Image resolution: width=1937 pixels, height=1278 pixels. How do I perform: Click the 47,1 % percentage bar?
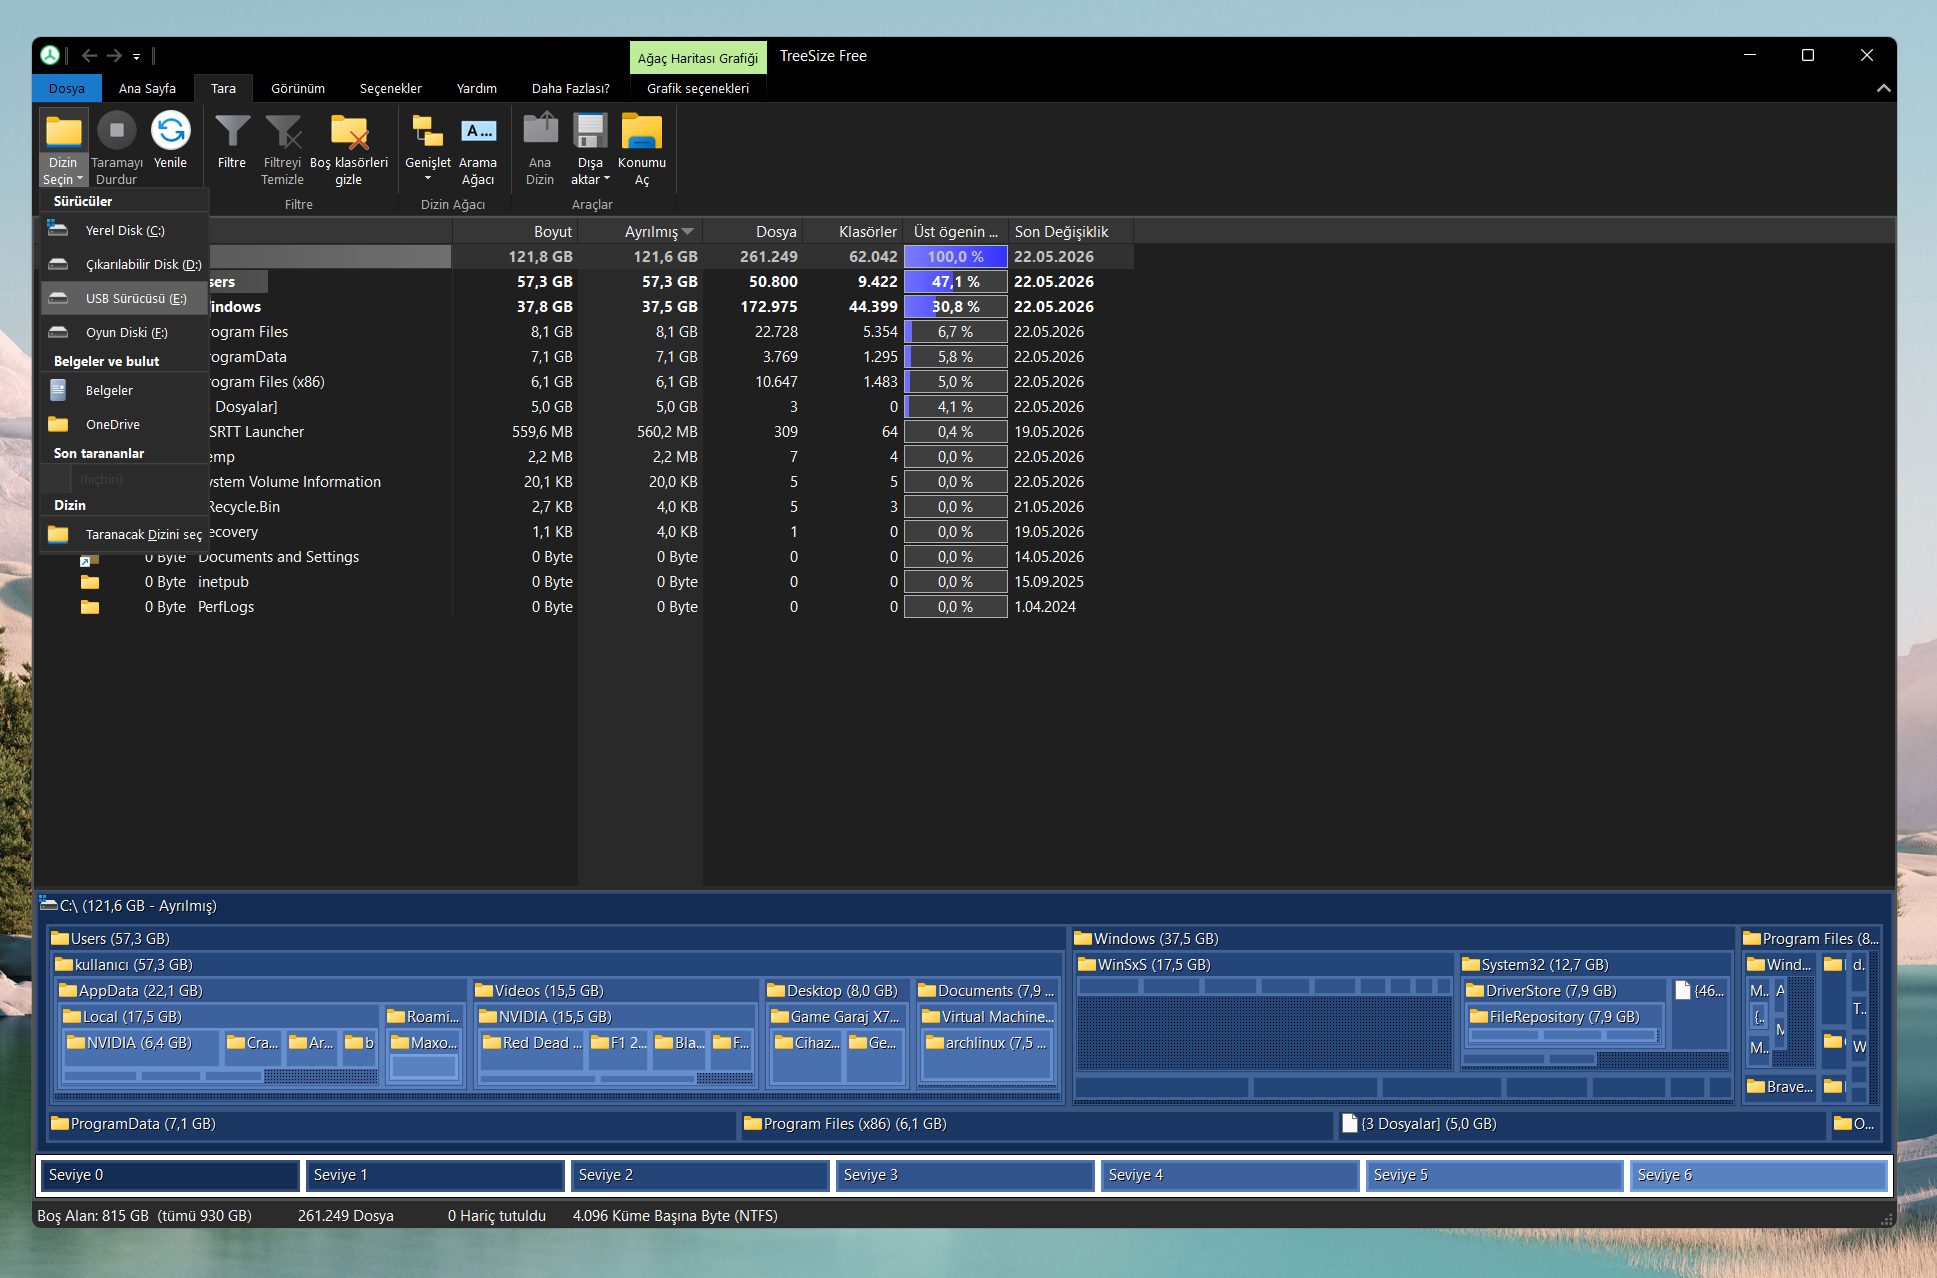(955, 282)
